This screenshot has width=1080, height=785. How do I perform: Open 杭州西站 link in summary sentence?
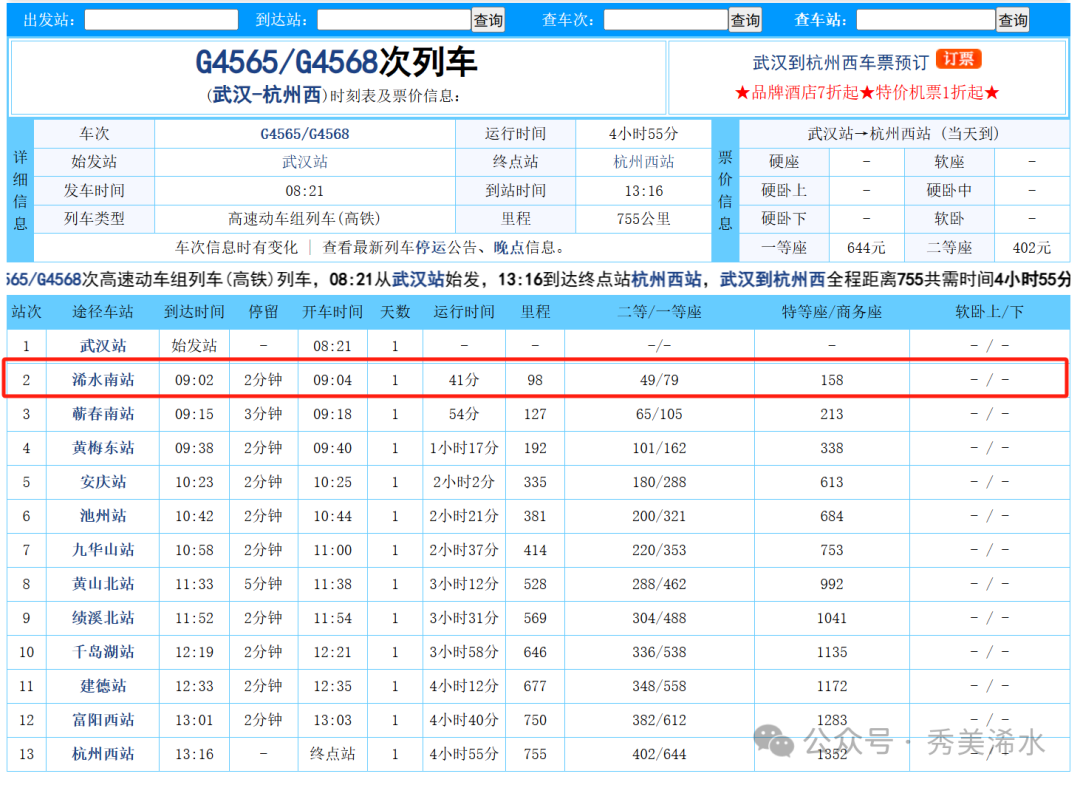[667, 280]
